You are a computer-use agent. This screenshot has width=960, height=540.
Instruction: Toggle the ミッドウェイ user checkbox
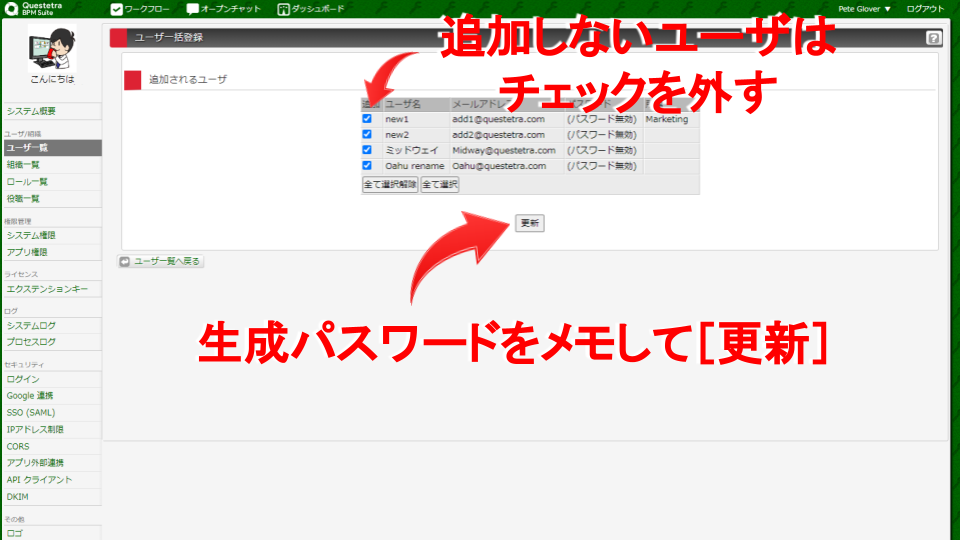367,150
